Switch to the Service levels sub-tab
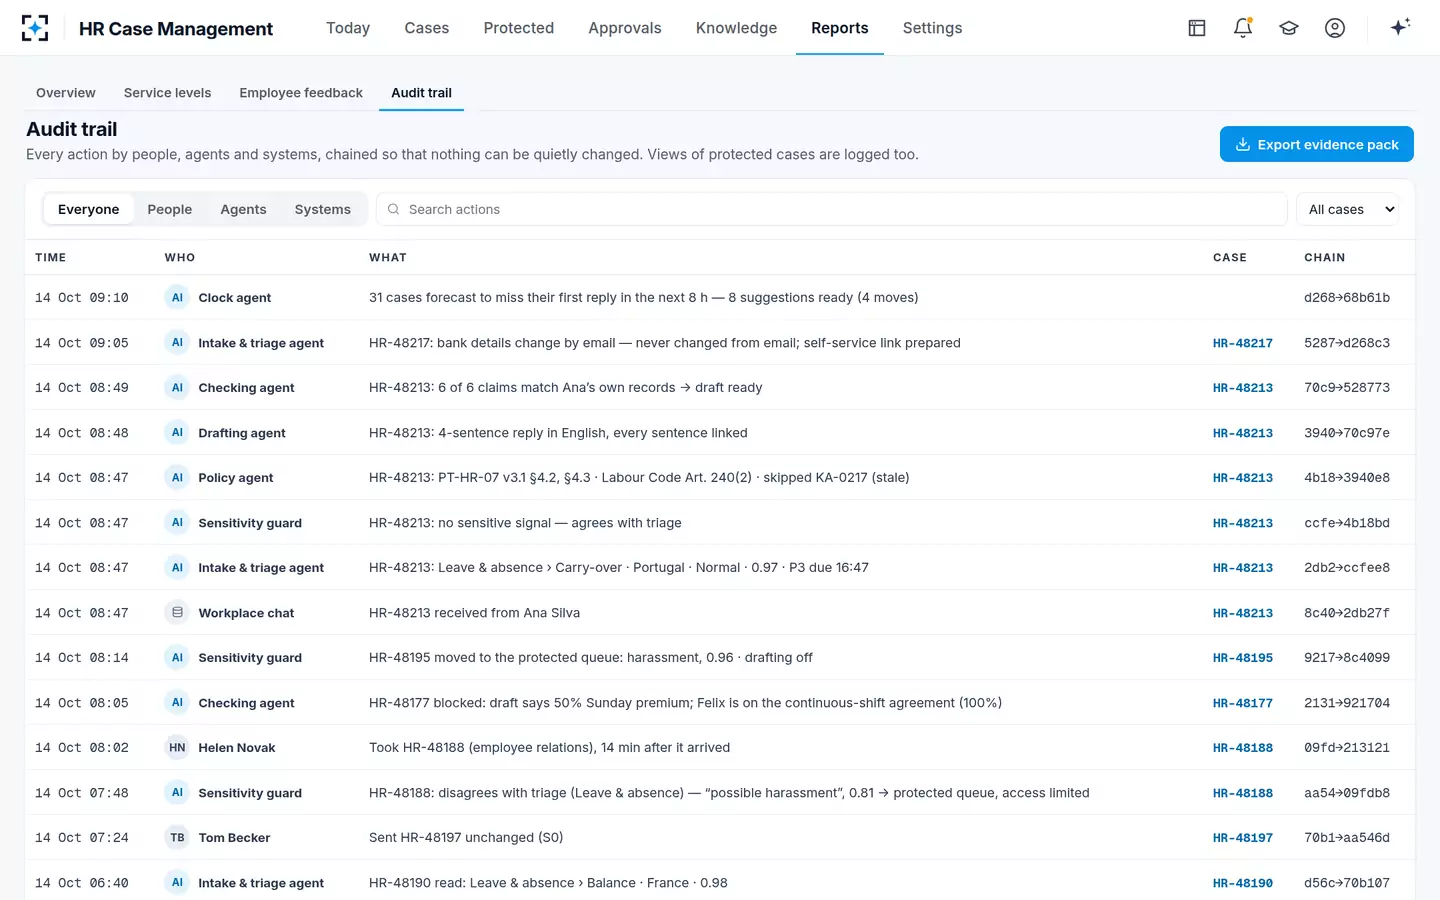The height and width of the screenshot is (900, 1440). tap(167, 93)
